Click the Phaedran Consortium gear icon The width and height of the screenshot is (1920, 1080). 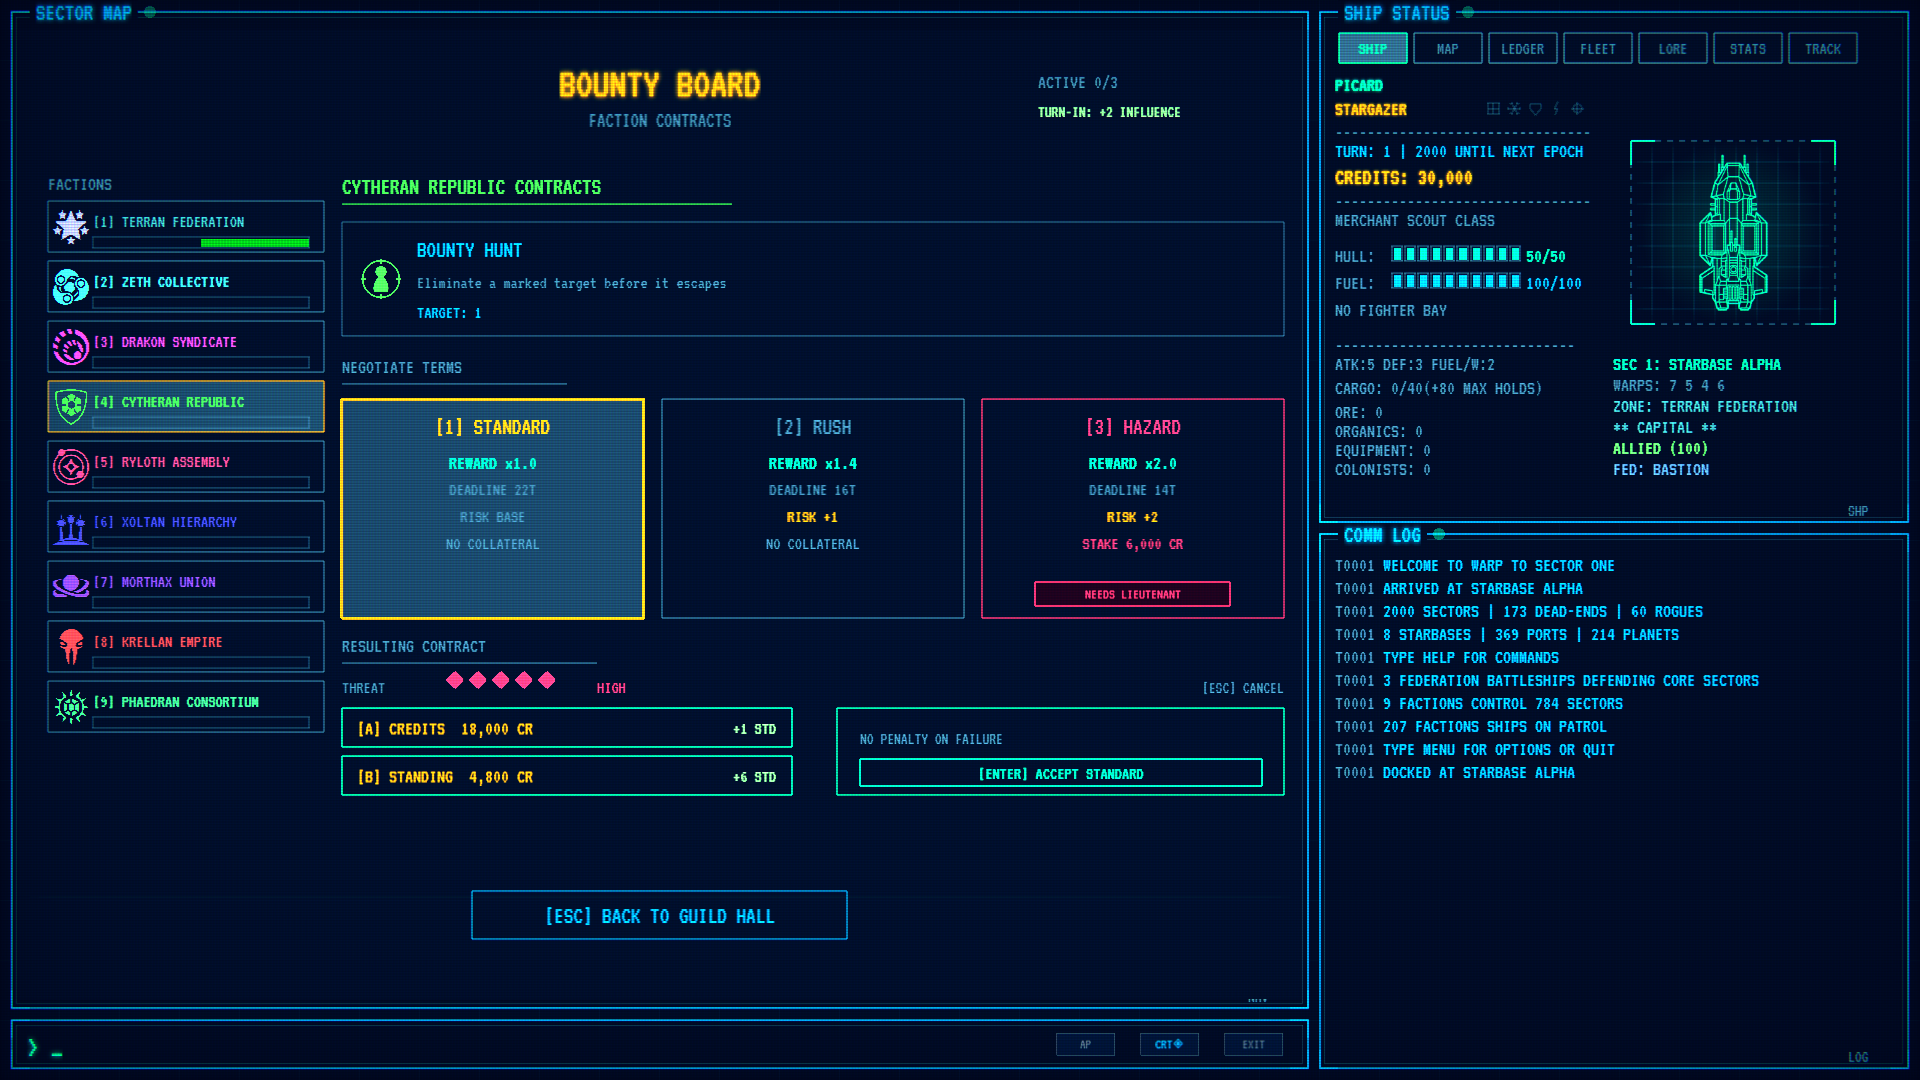pos(71,707)
